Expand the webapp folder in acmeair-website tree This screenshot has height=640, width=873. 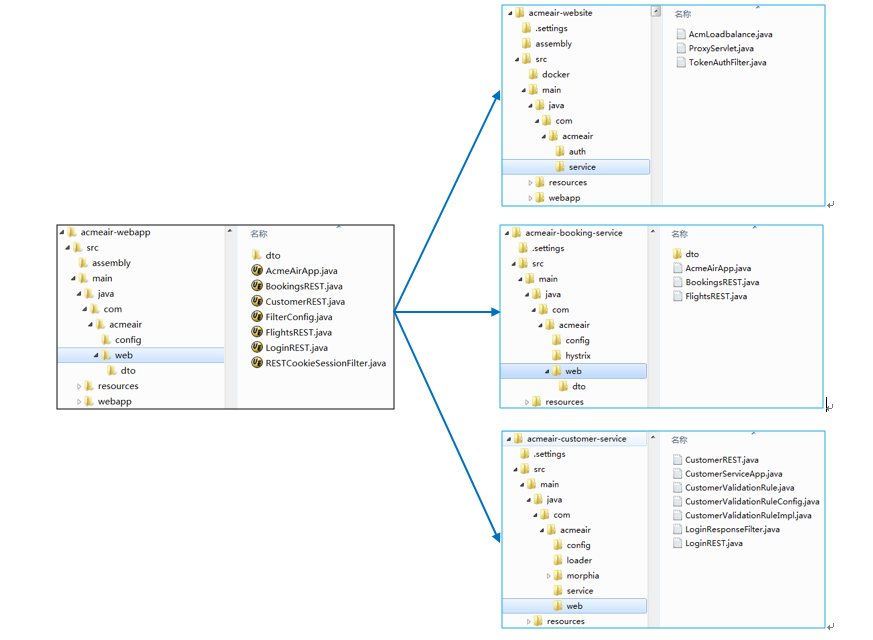coord(531,198)
